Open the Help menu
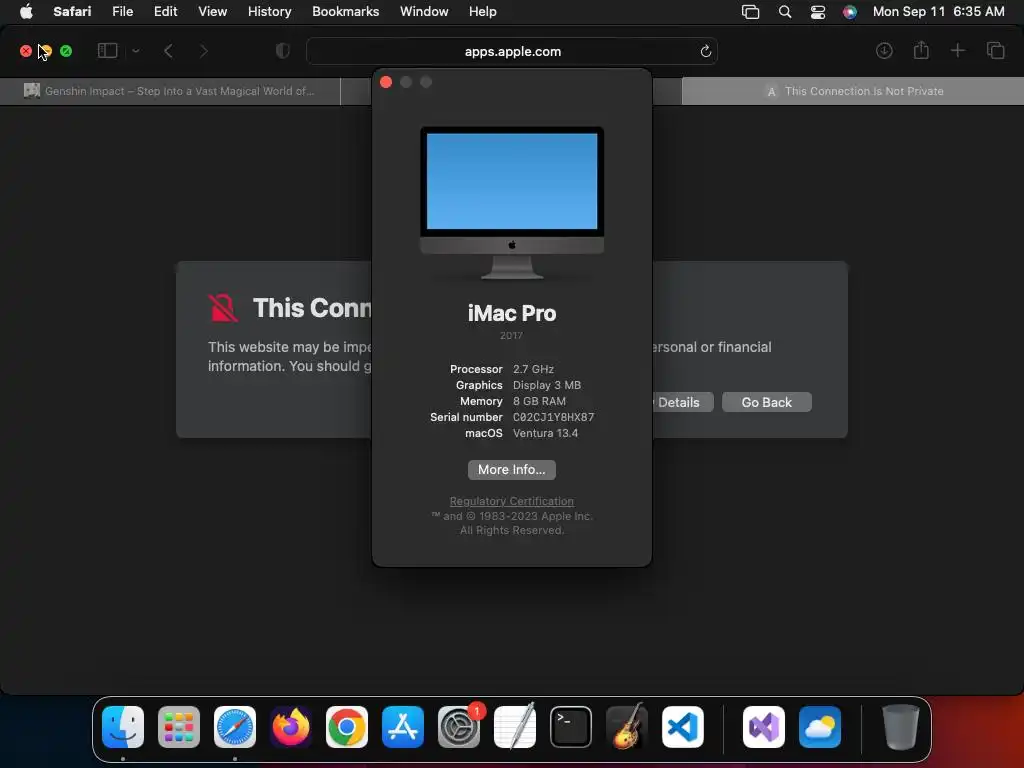The width and height of the screenshot is (1024, 768). (483, 12)
